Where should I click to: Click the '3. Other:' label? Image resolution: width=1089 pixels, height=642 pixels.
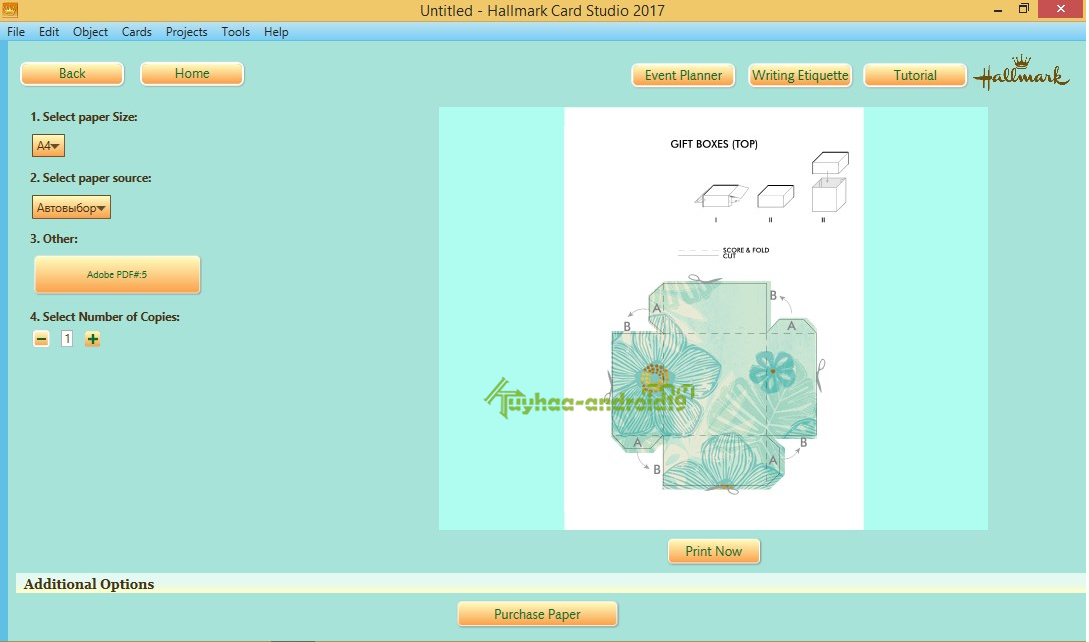[54, 239]
